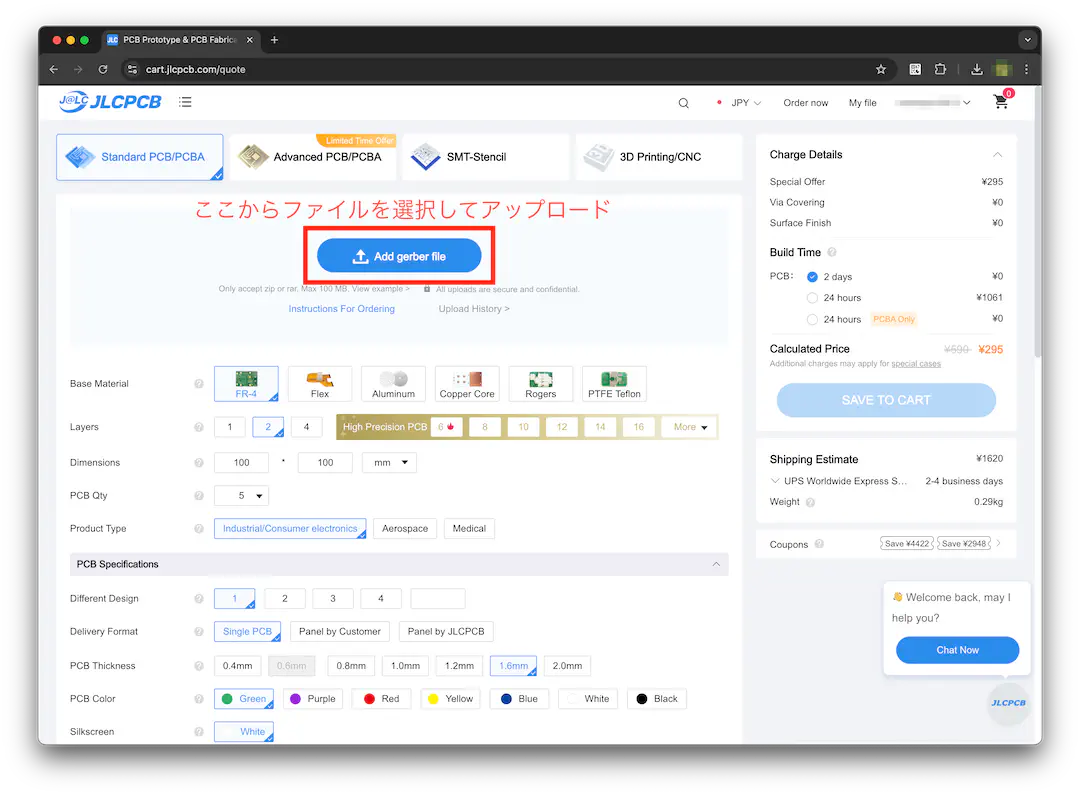Switch to Advanced PCB/PCBA tab
Viewport: 1080px width, 795px height.
click(x=313, y=157)
